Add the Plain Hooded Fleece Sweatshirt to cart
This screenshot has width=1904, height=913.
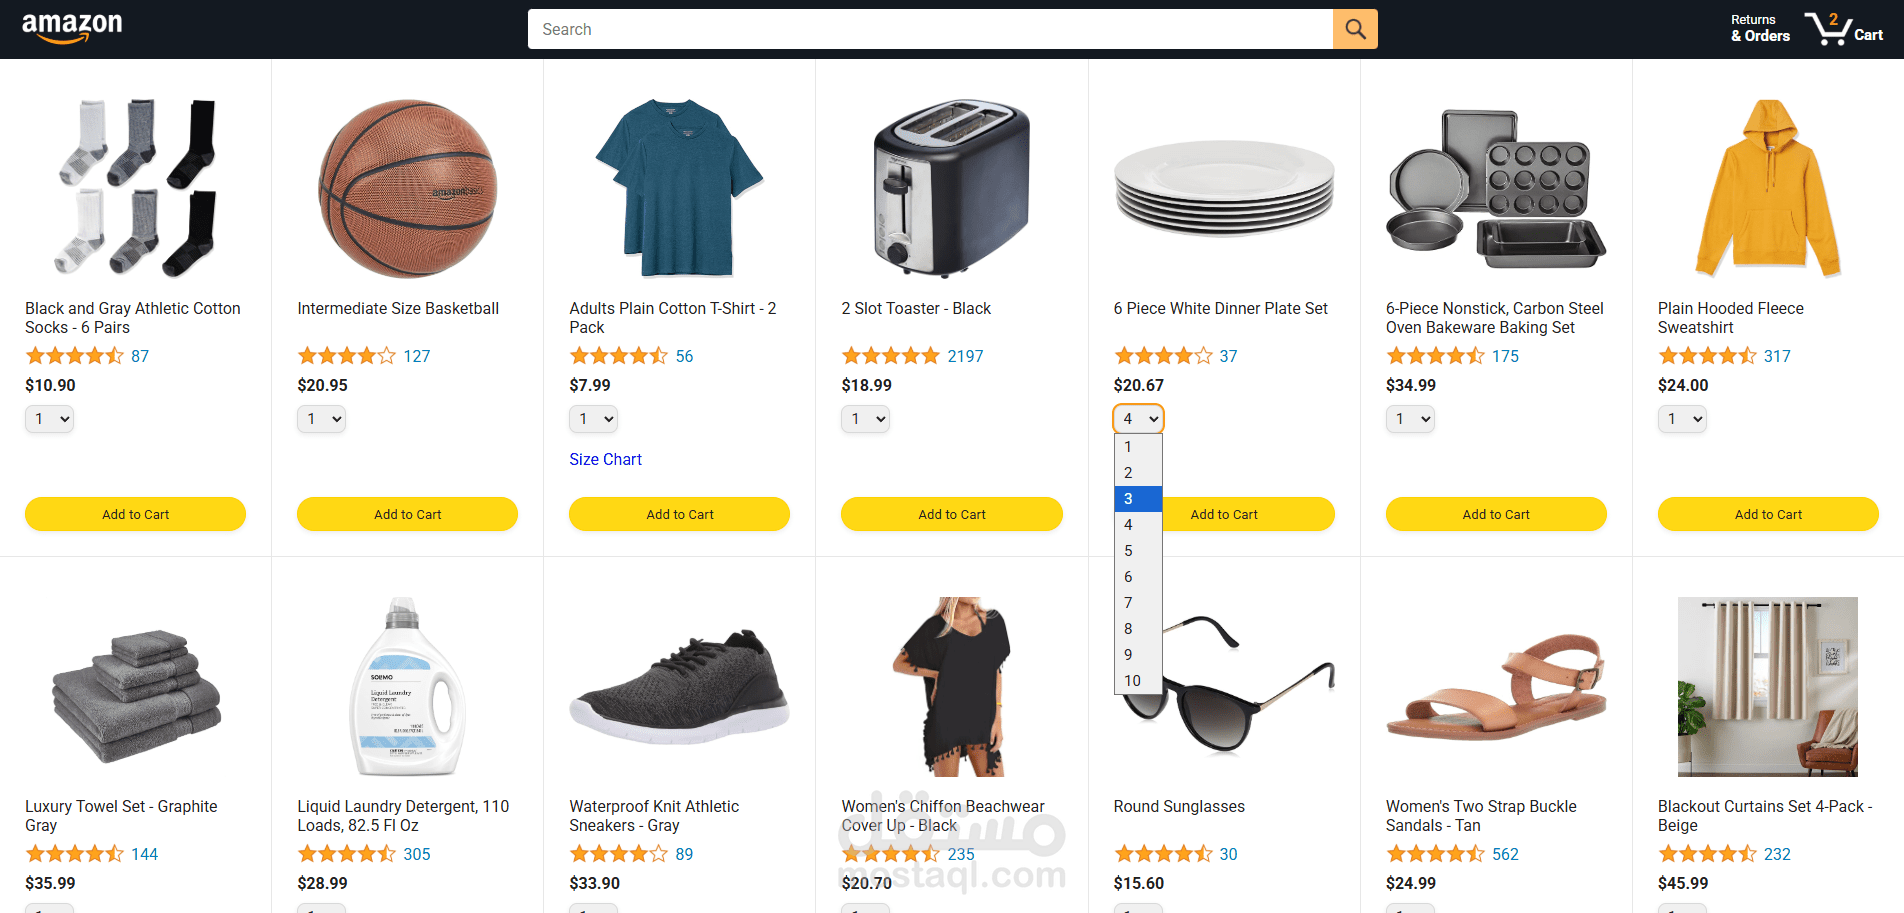[1767, 514]
